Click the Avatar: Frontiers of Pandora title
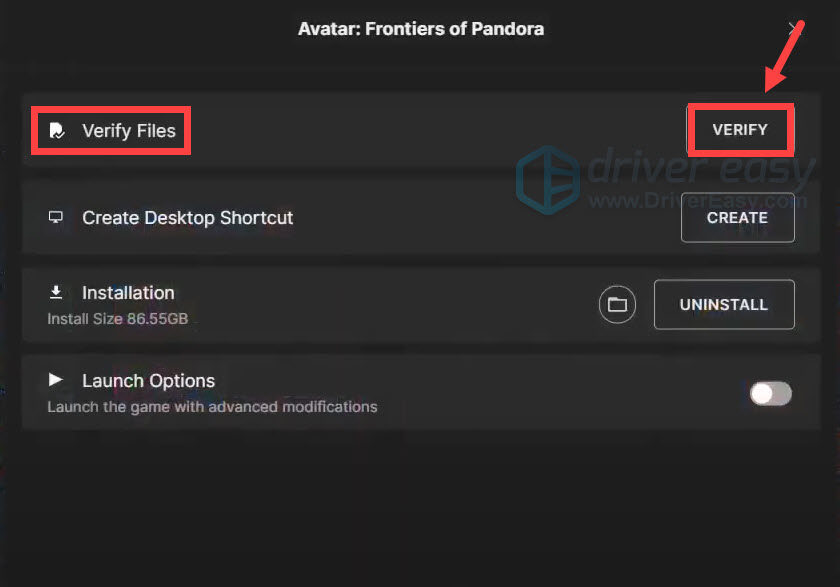 (421, 28)
